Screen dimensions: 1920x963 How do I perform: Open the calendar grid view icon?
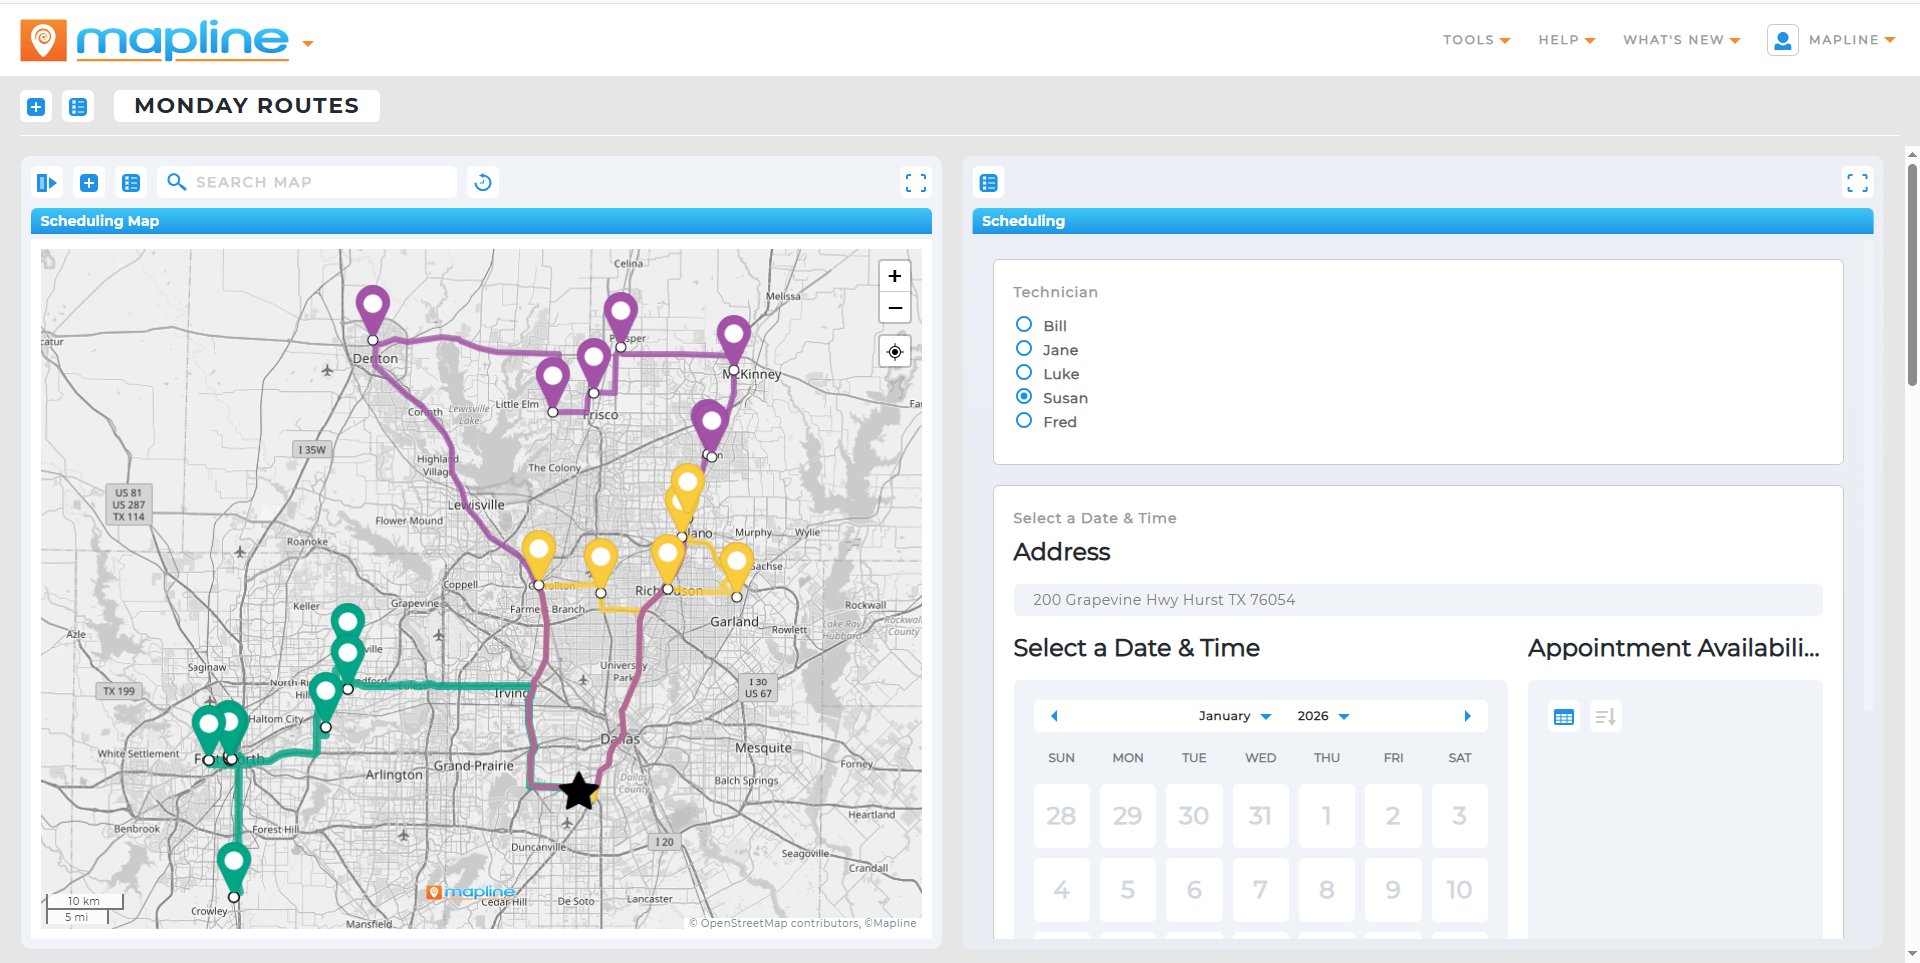[x=1564, y=717]
